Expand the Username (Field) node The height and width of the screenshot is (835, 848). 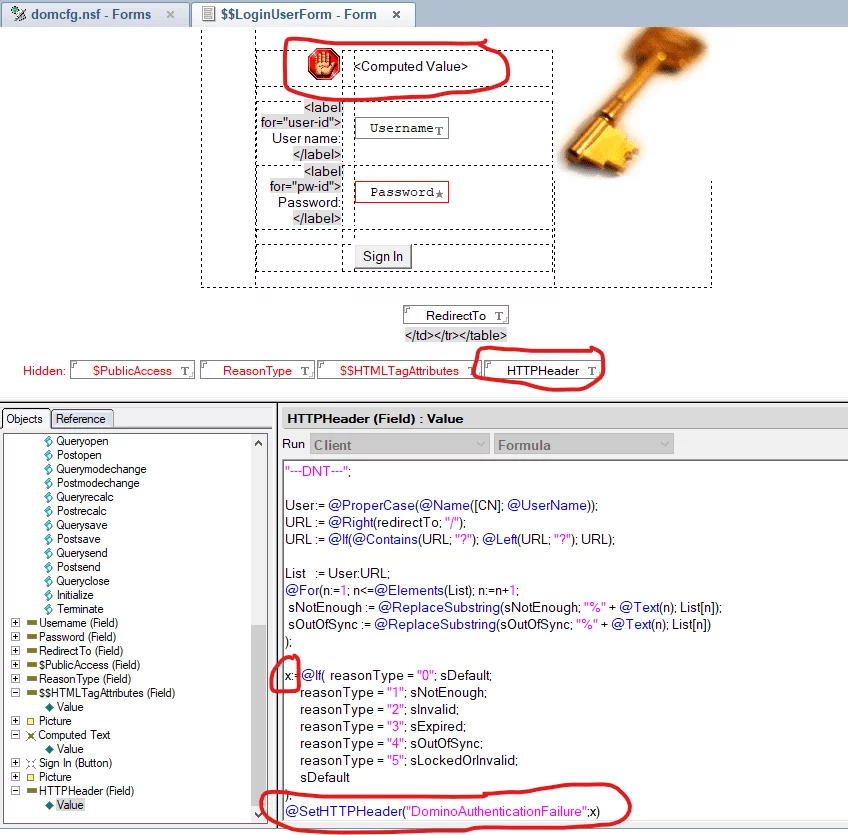coord(16,623)
